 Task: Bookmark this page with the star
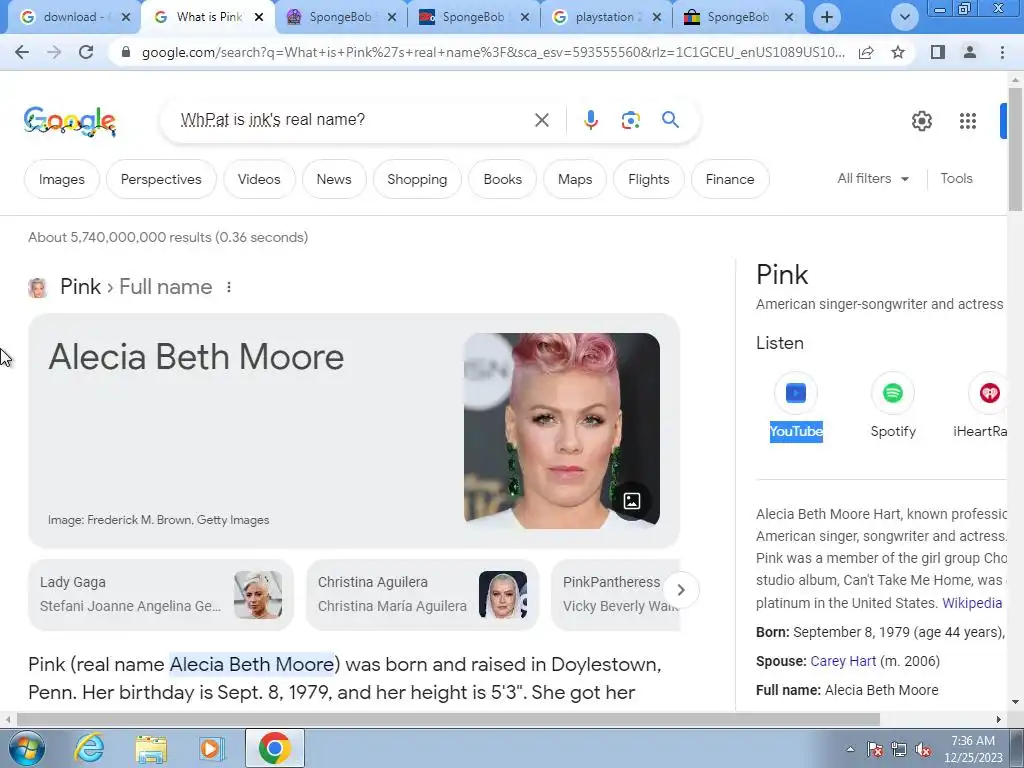tap(898, 52)
